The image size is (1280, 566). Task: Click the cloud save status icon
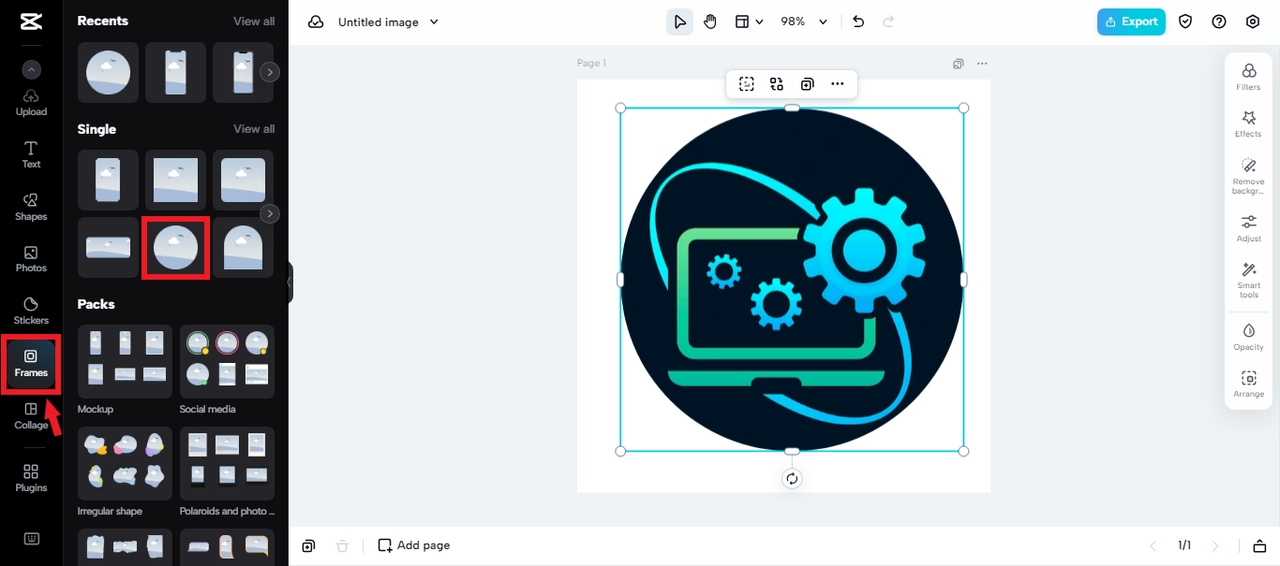pyautogui.click(x=316, y=22)
